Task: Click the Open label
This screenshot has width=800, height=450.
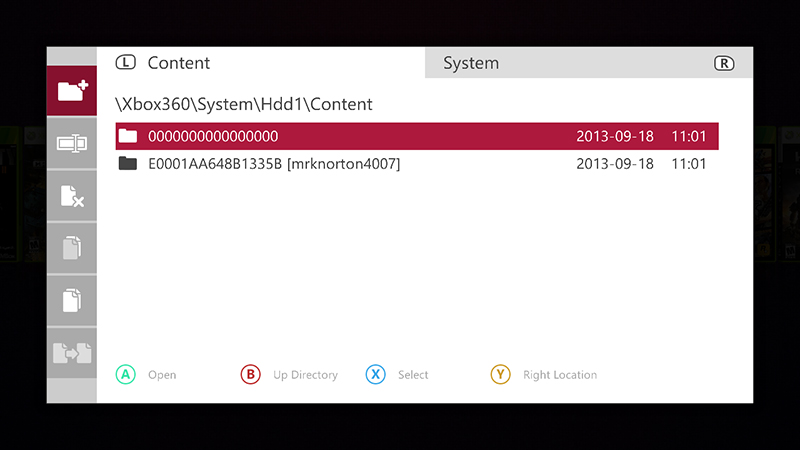Action: 162,375
